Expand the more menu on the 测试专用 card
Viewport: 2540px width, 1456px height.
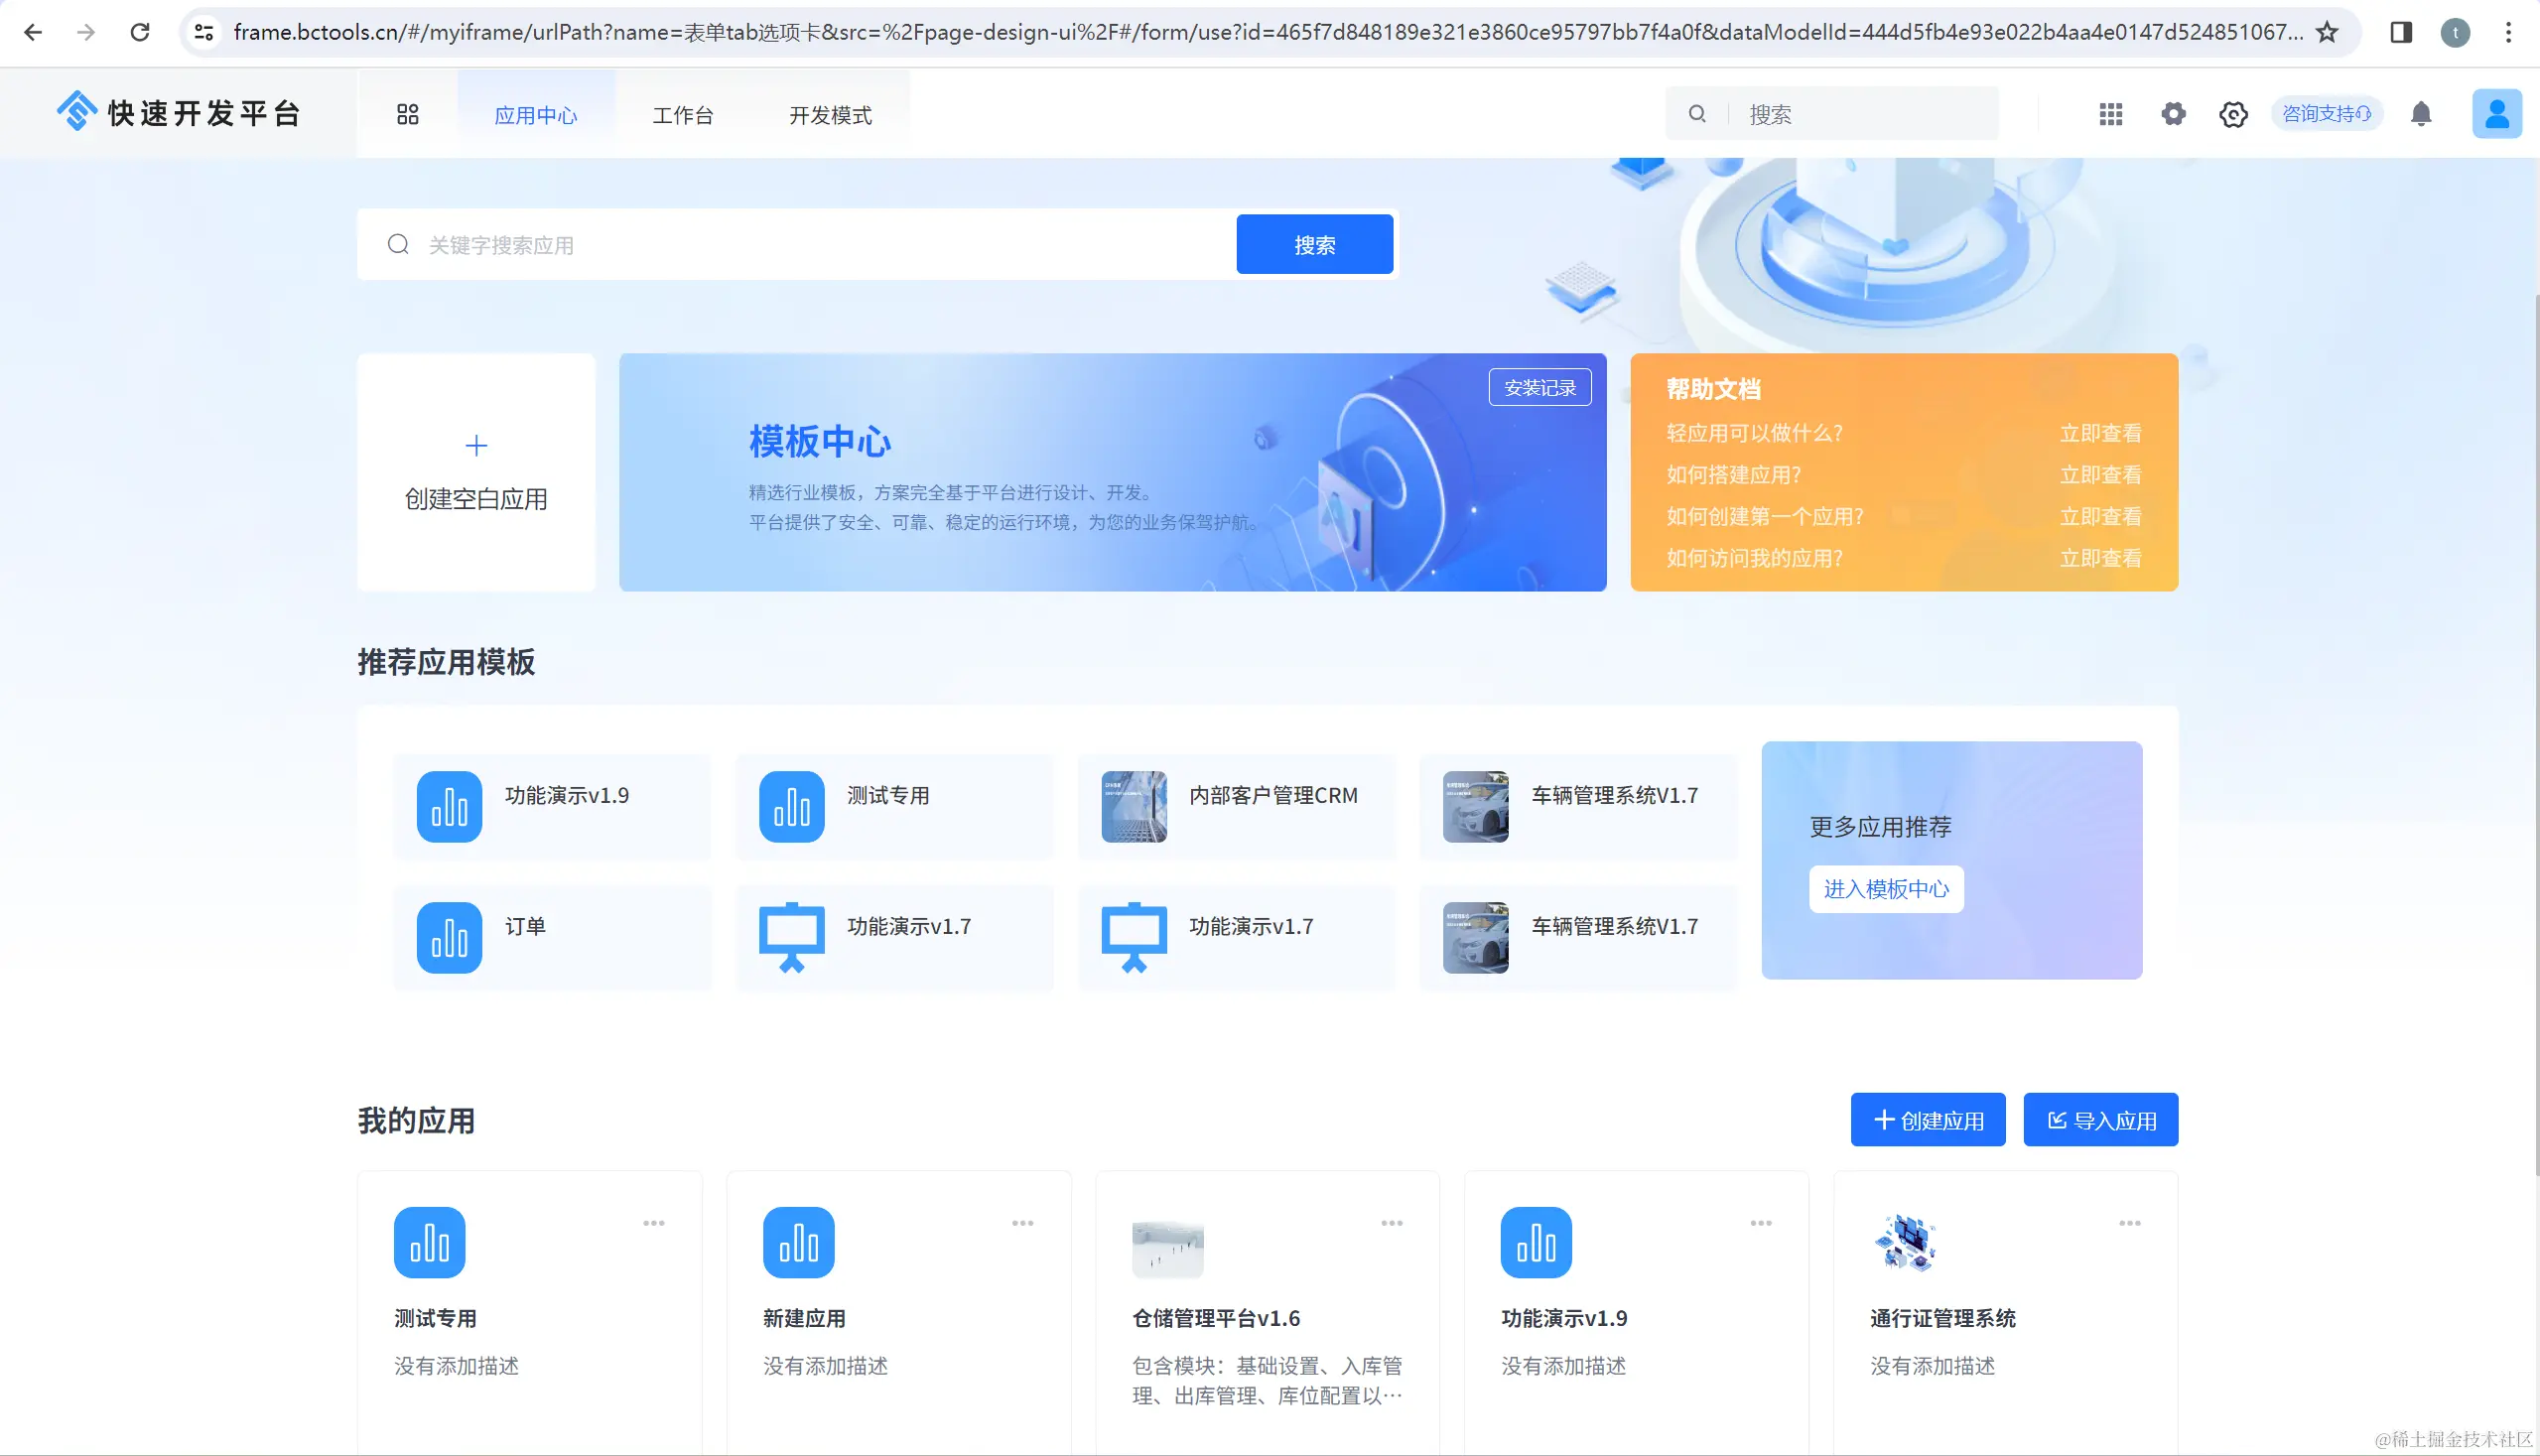tap(653, 1223)
